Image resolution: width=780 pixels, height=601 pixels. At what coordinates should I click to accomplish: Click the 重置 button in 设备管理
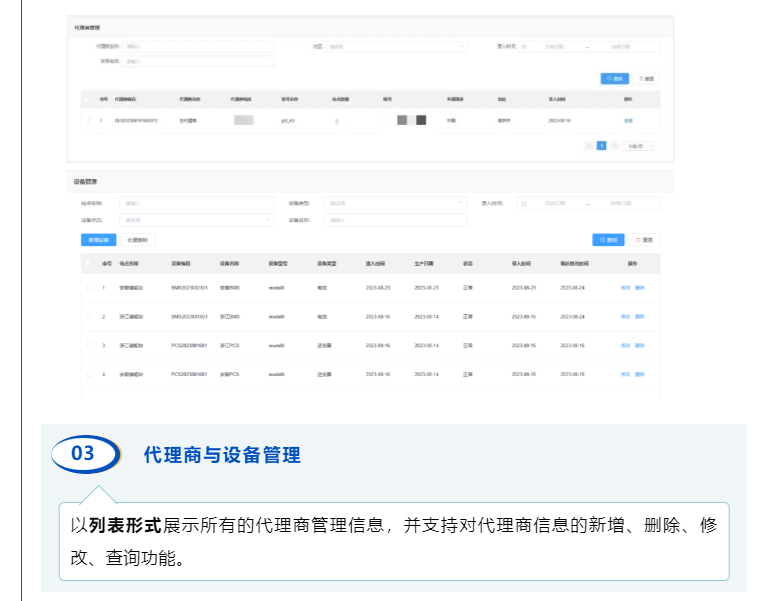[644, 240]
